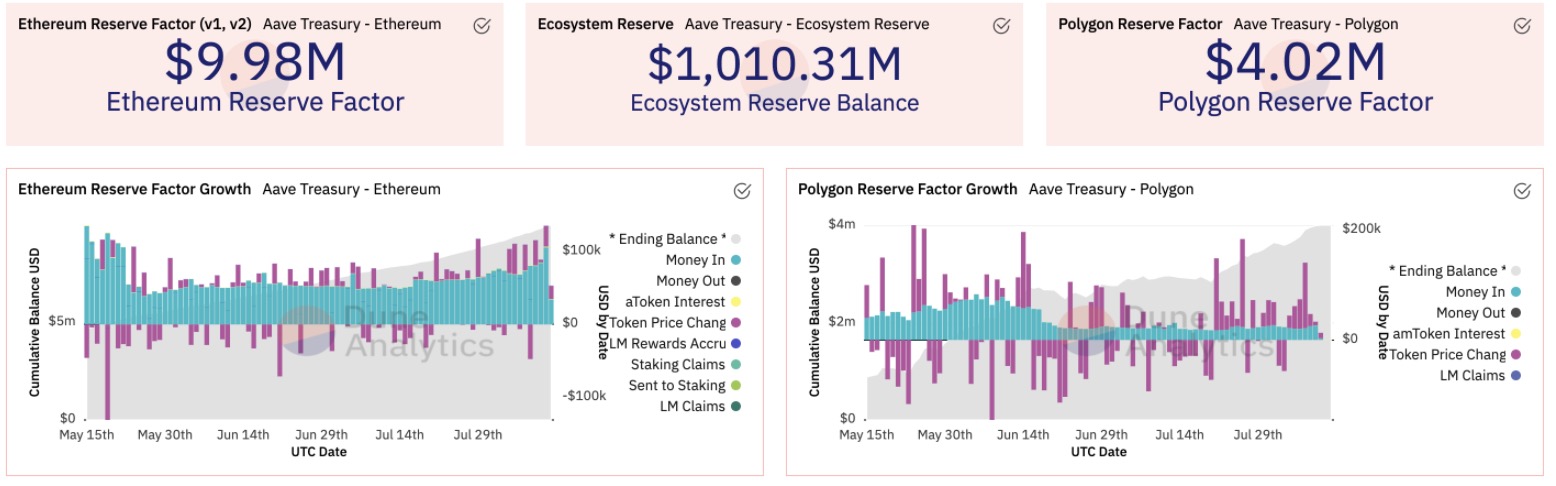This screenshot has width=1556, height=486.
Task: Click May 30th tick on Polygon chart axis
Action: point(944,435)
